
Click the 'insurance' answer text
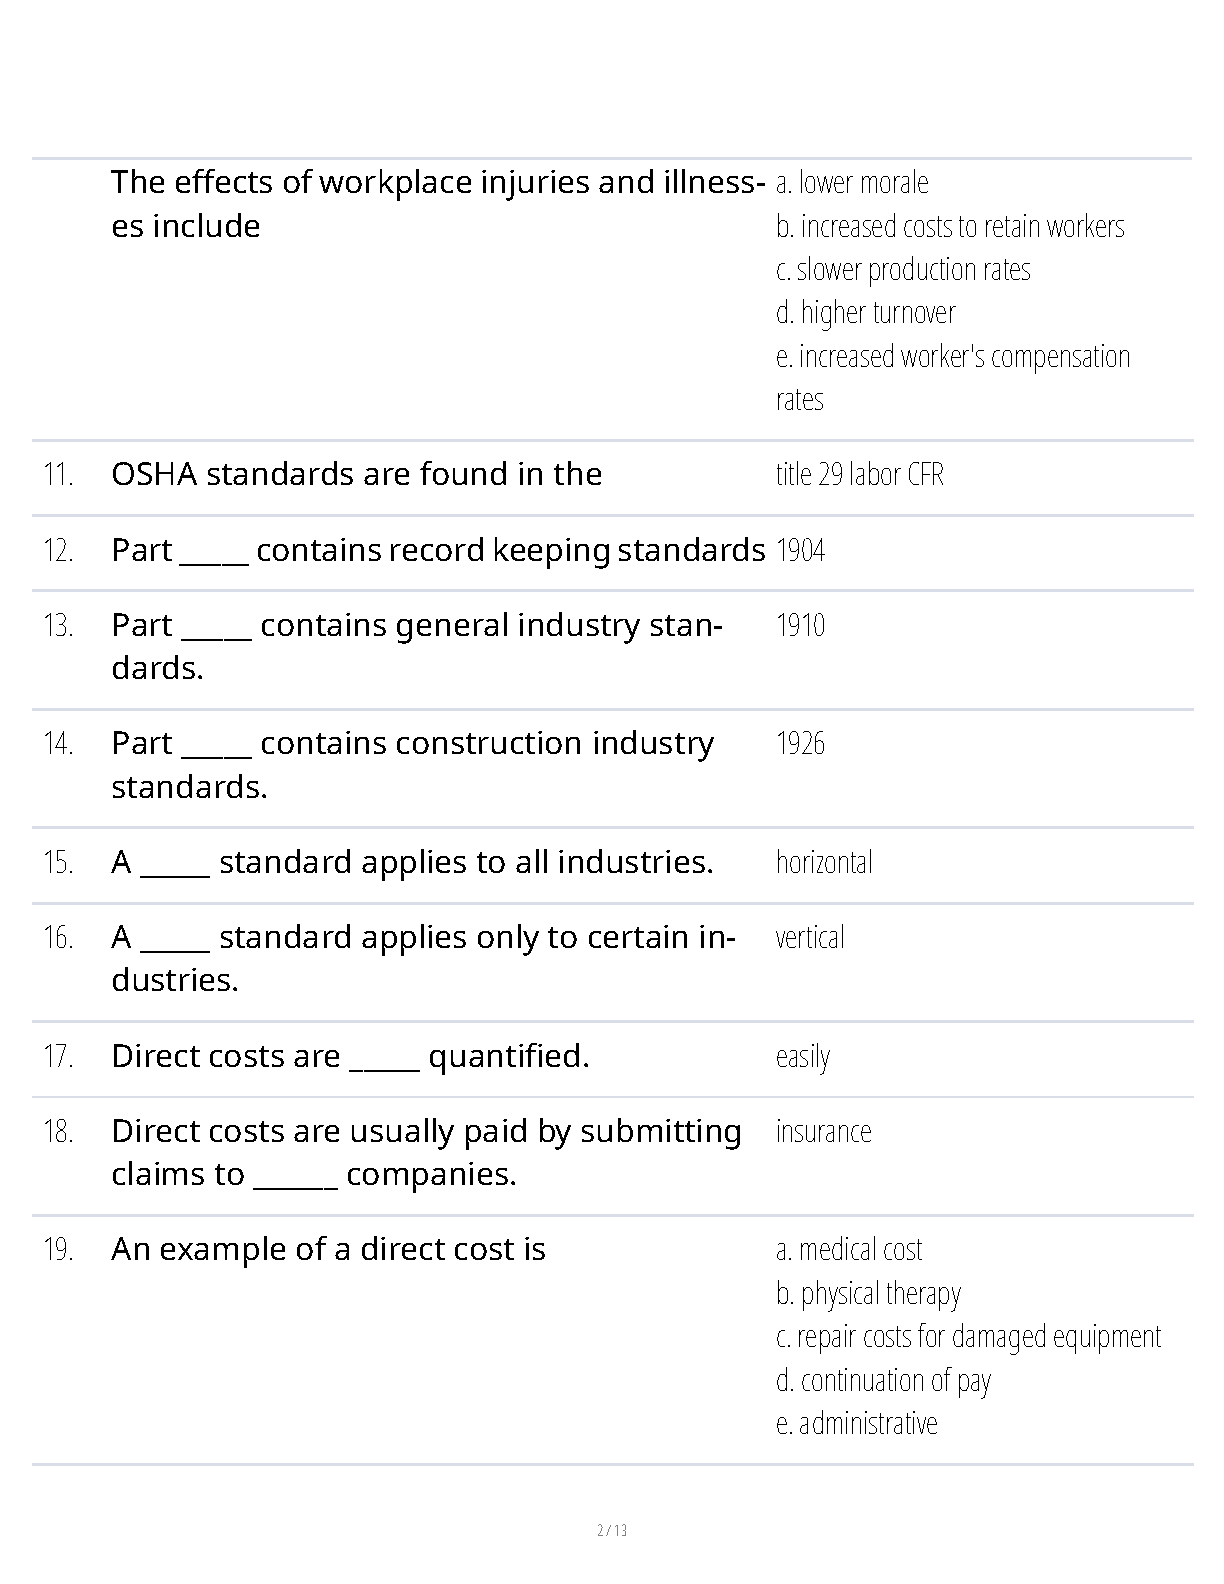pyautogui.click(x=823, y=1131)
